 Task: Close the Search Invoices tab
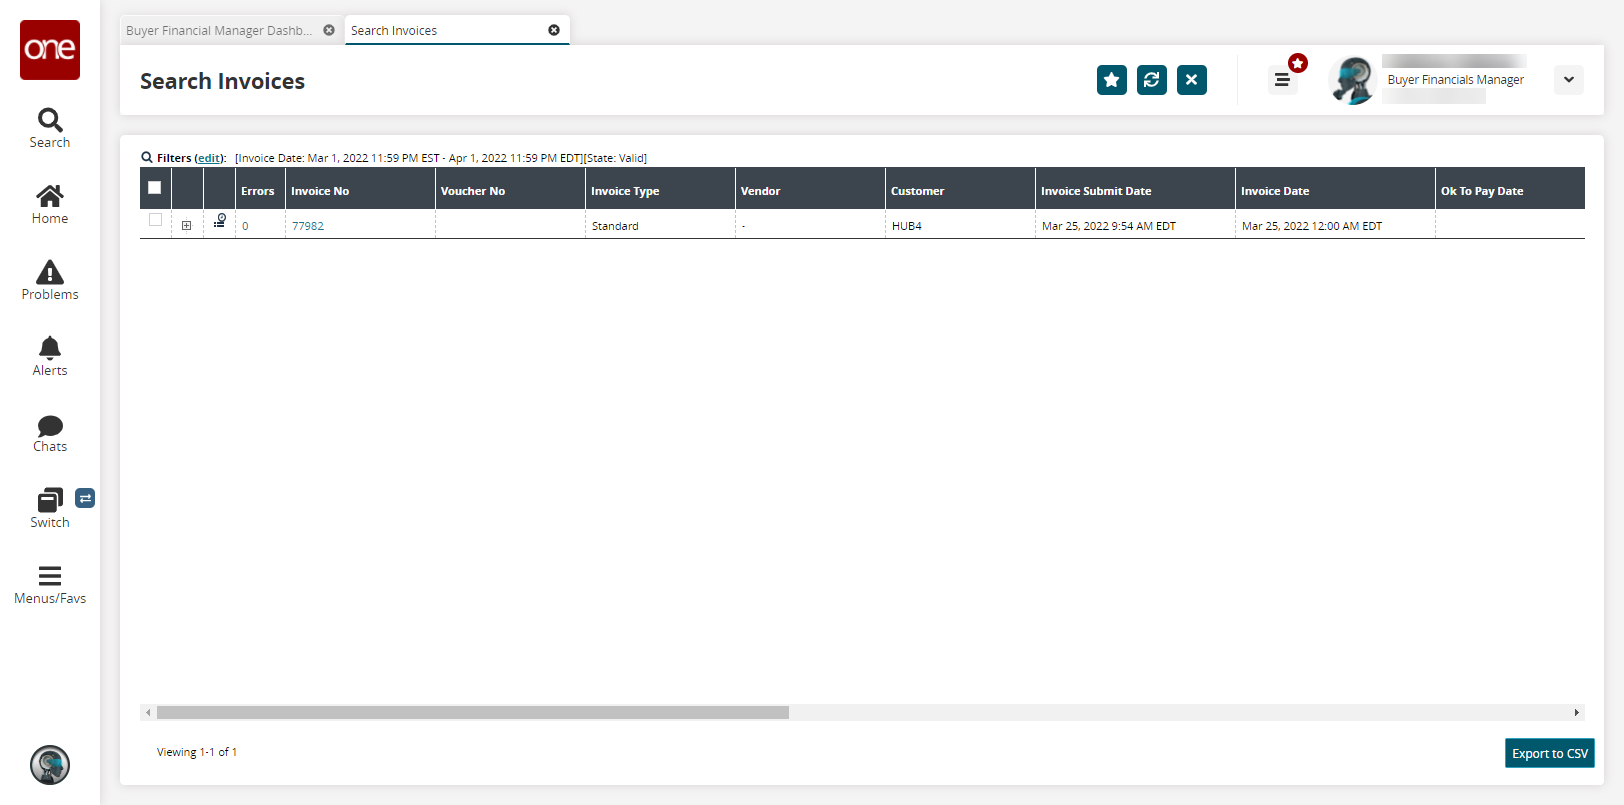554,30
